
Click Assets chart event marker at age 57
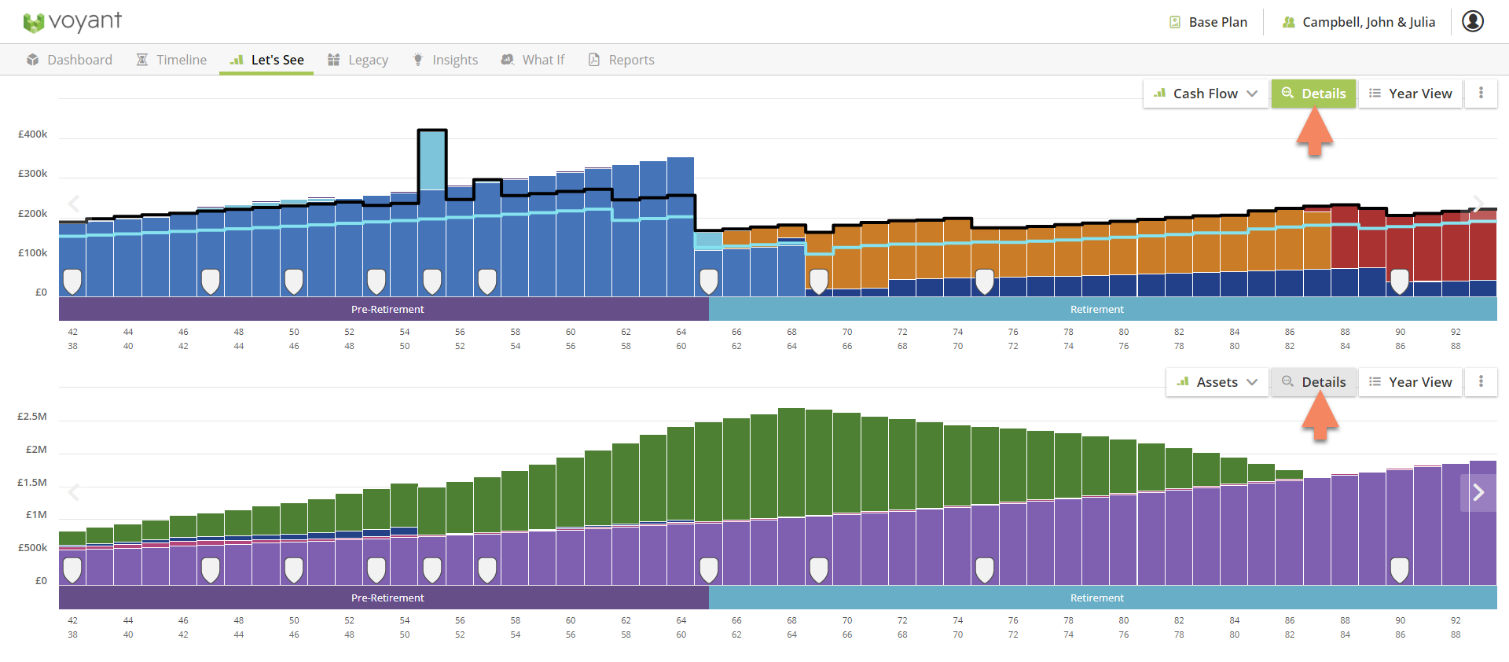coord(487,570)
